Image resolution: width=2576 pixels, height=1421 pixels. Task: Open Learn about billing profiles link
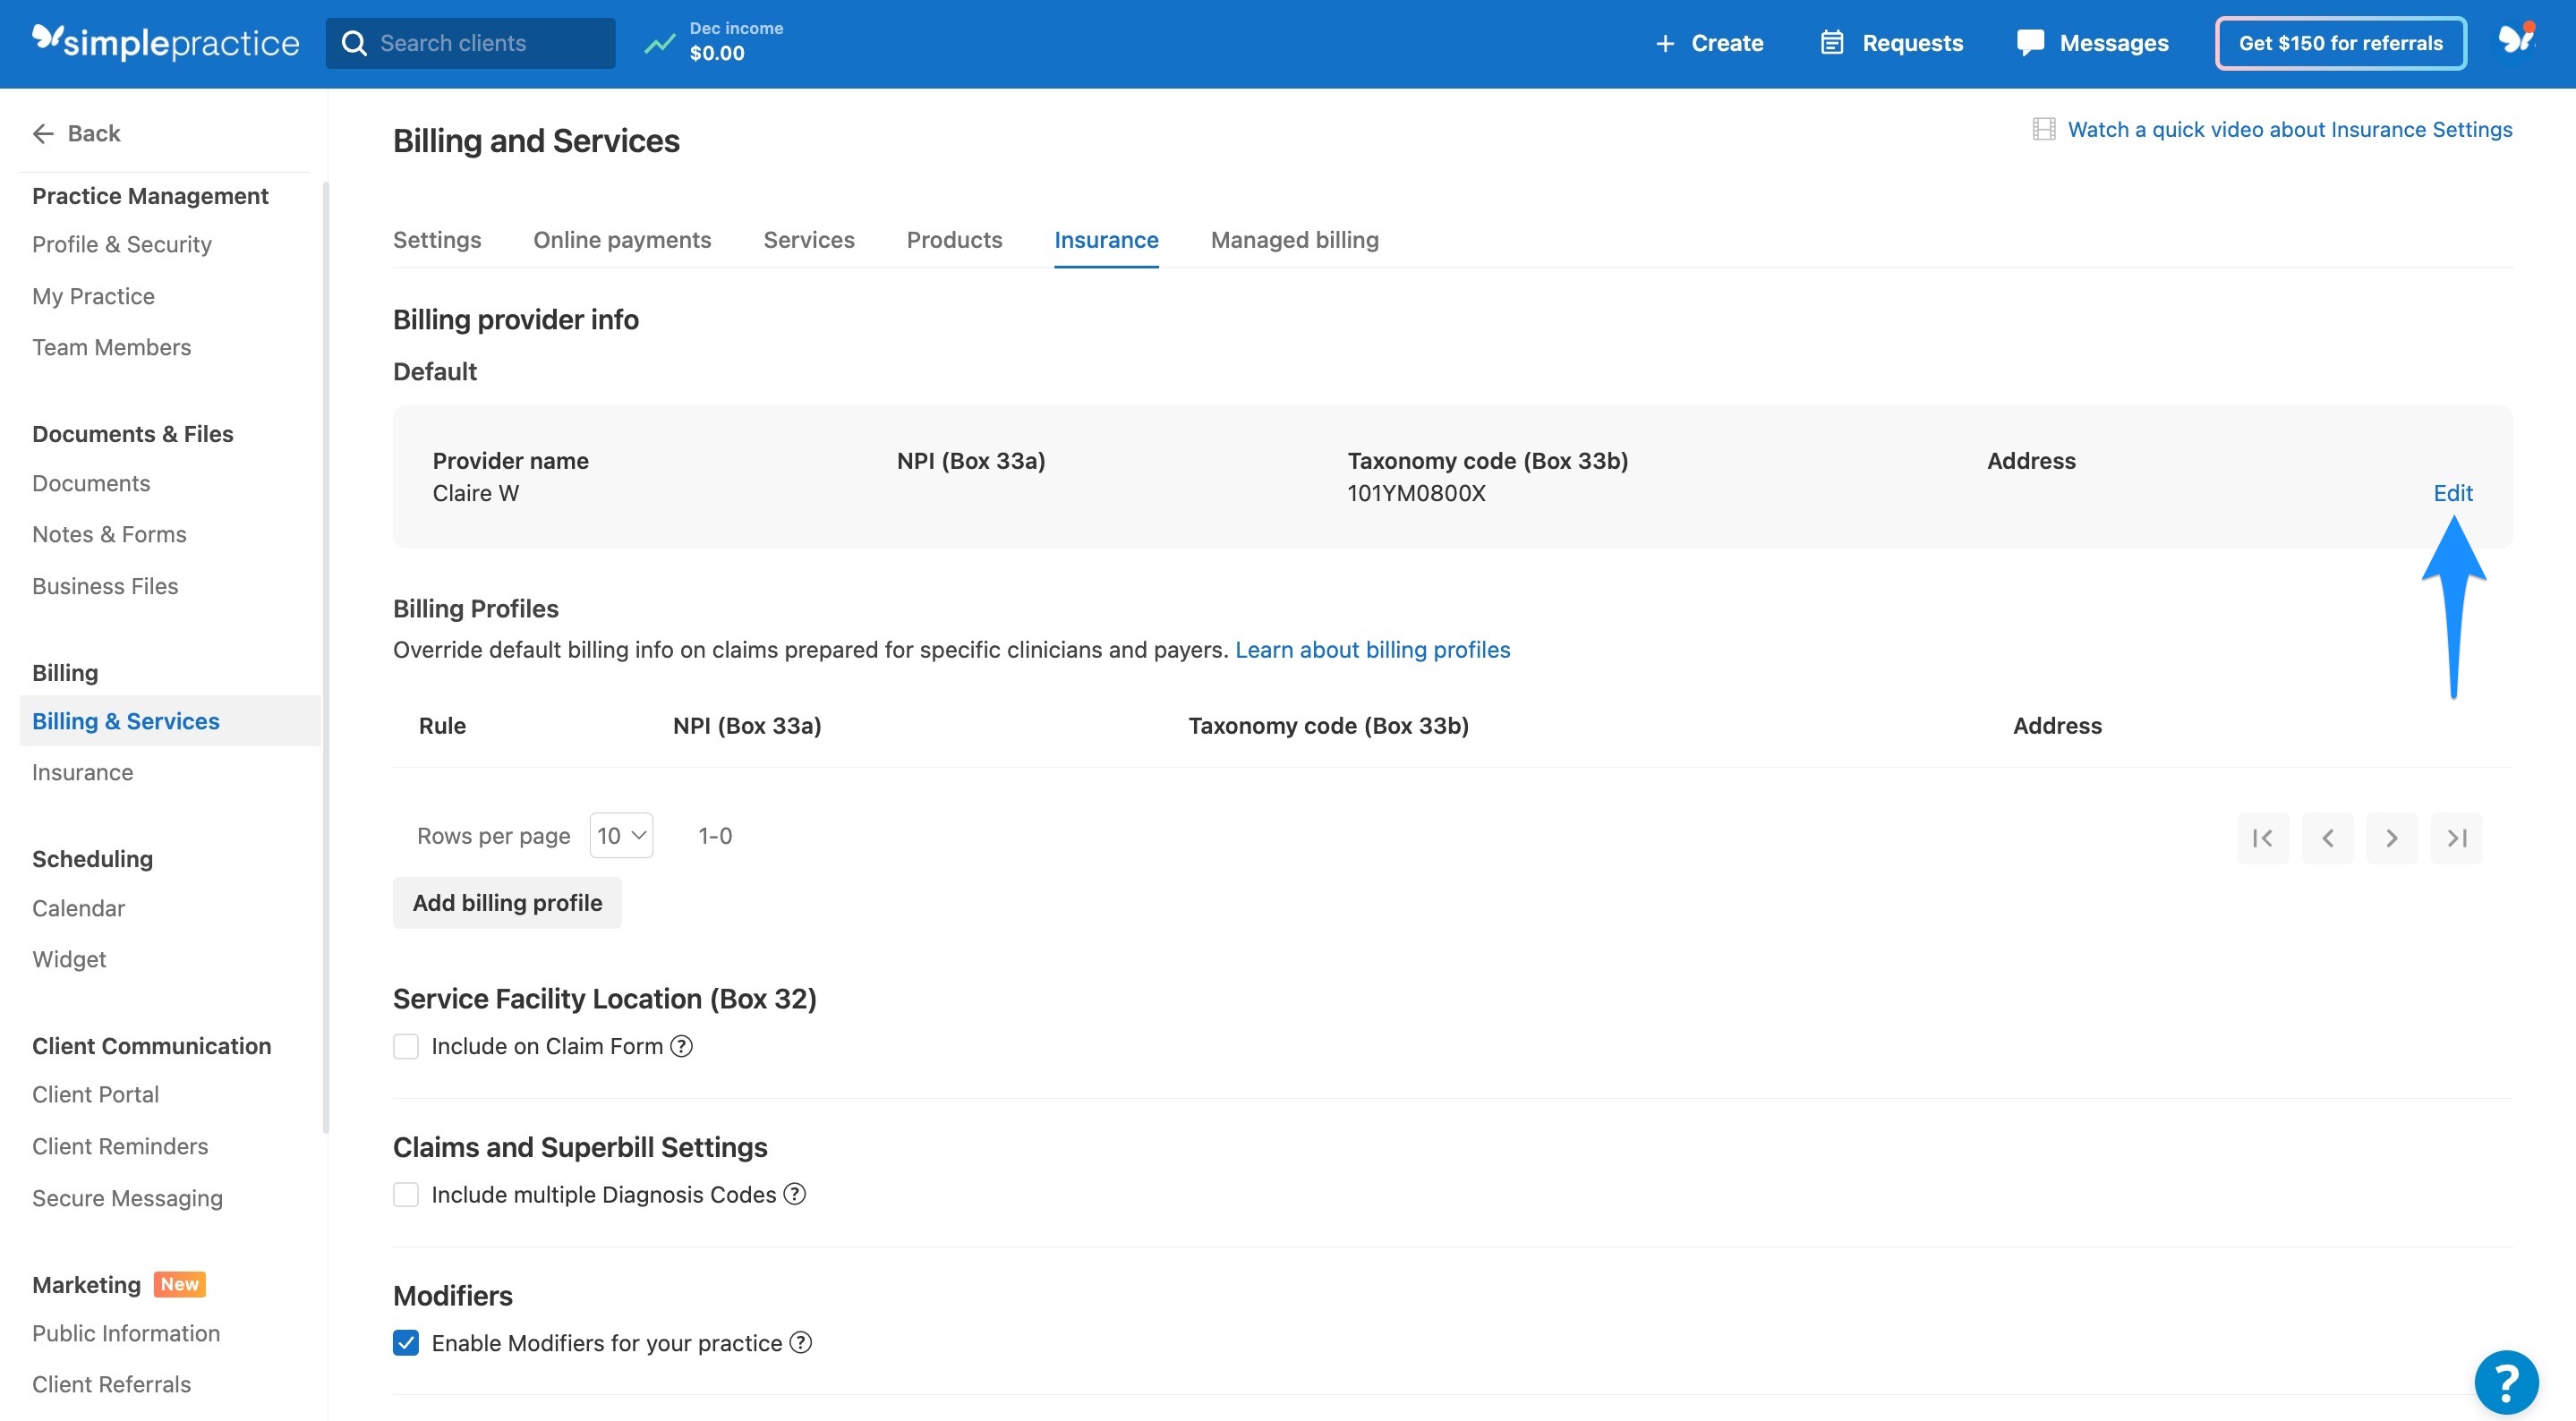[1373, 649]
